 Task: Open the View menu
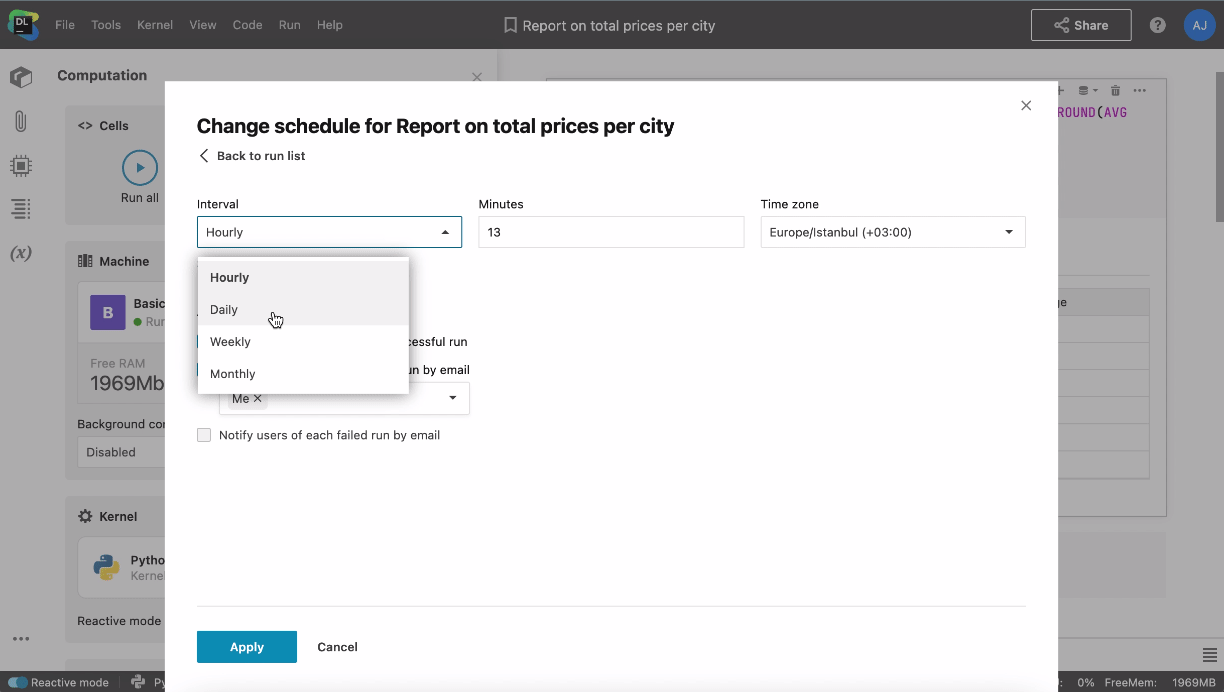[x=203, y=25]
